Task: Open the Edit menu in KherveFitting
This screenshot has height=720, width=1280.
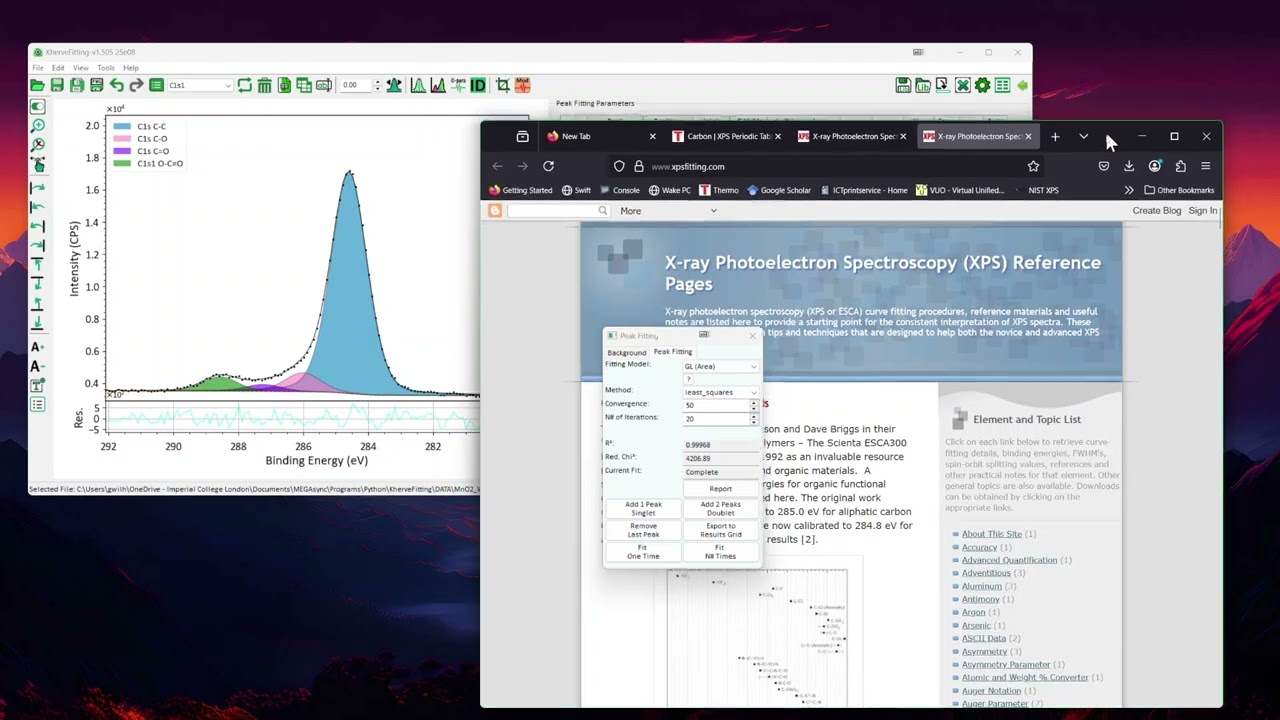Action: pos(58,68)
